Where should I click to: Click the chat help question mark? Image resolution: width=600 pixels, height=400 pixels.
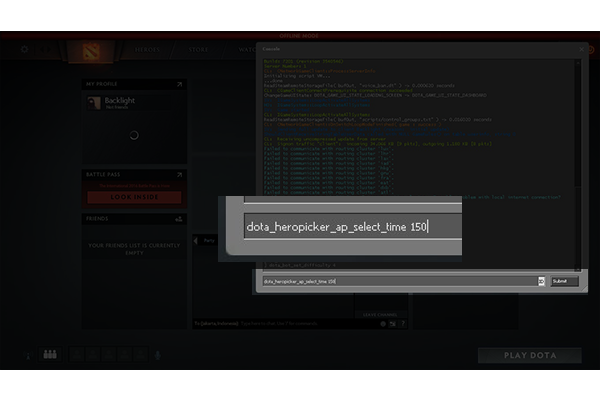point(403,324)
